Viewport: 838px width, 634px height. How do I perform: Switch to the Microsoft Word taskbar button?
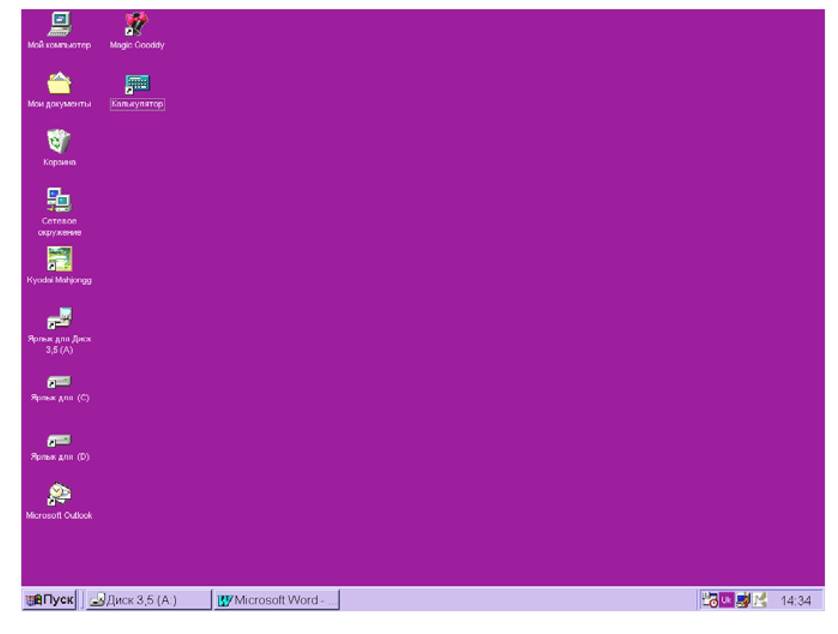[x=276, y=600]
